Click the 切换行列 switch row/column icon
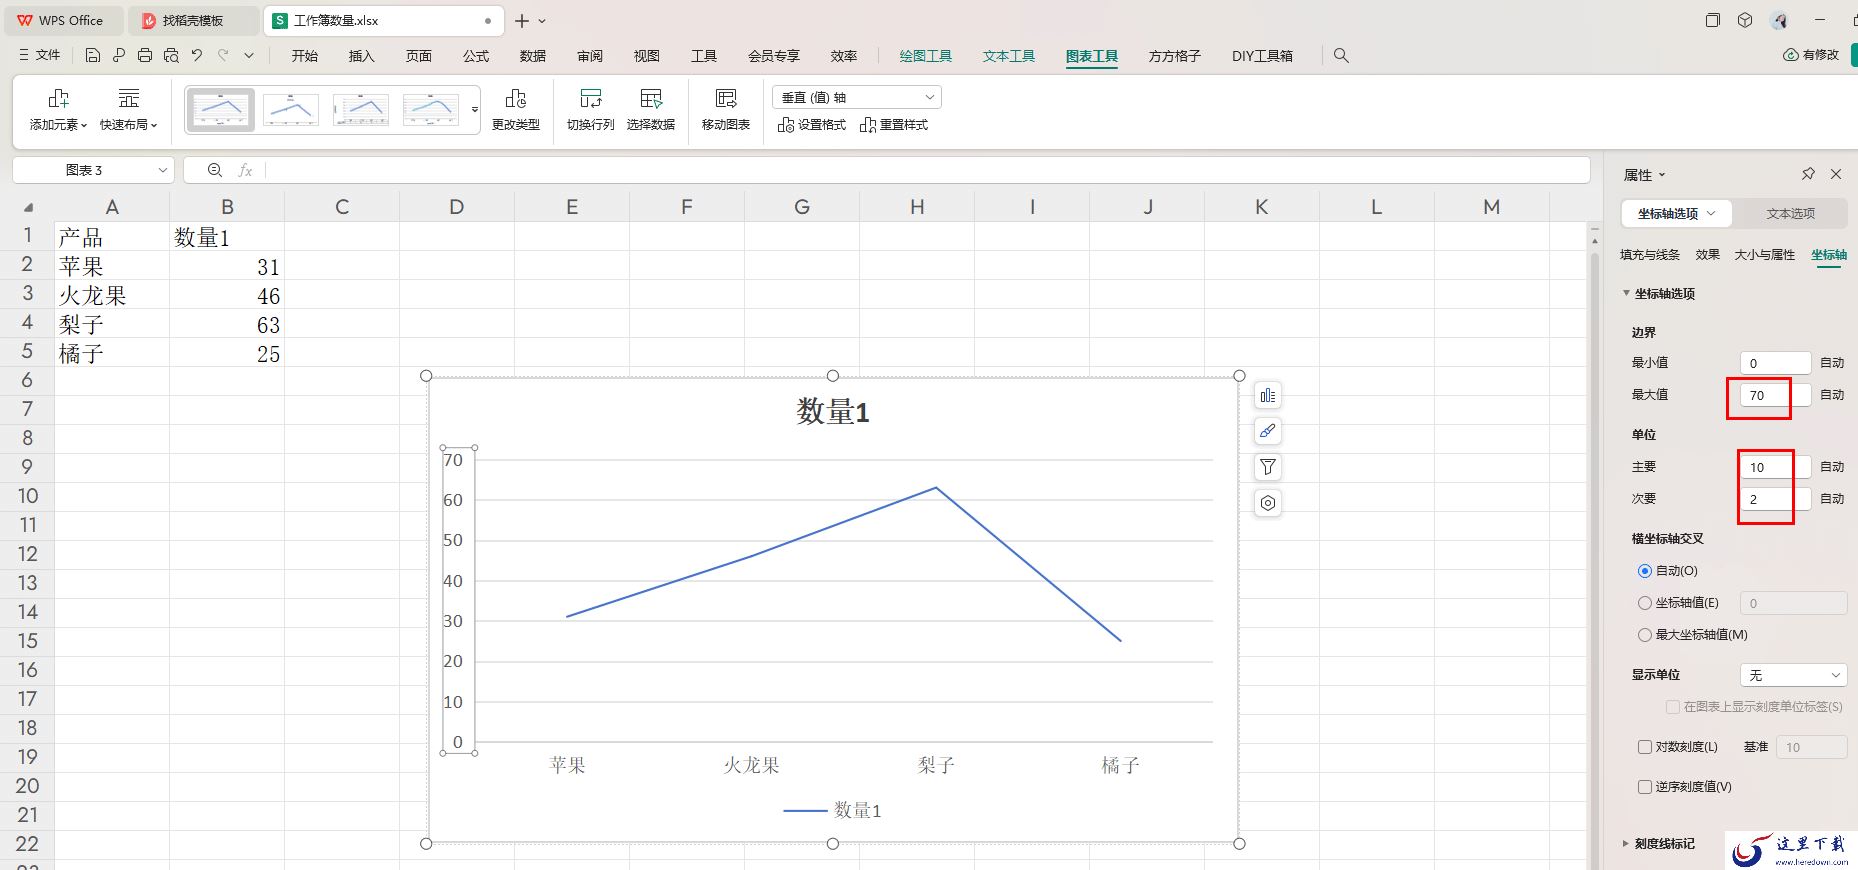 coord(590,110)
